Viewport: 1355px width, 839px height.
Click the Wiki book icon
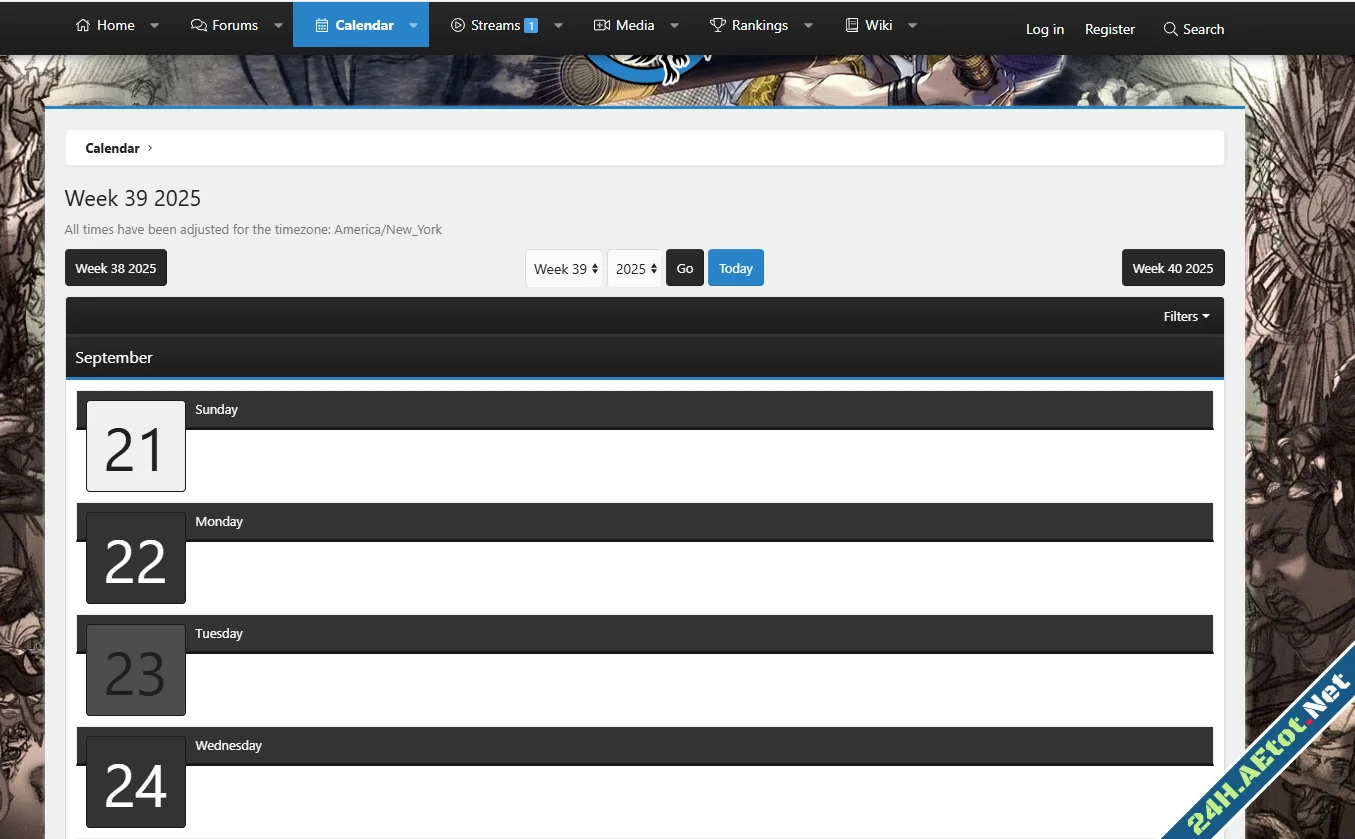[852, 25]
